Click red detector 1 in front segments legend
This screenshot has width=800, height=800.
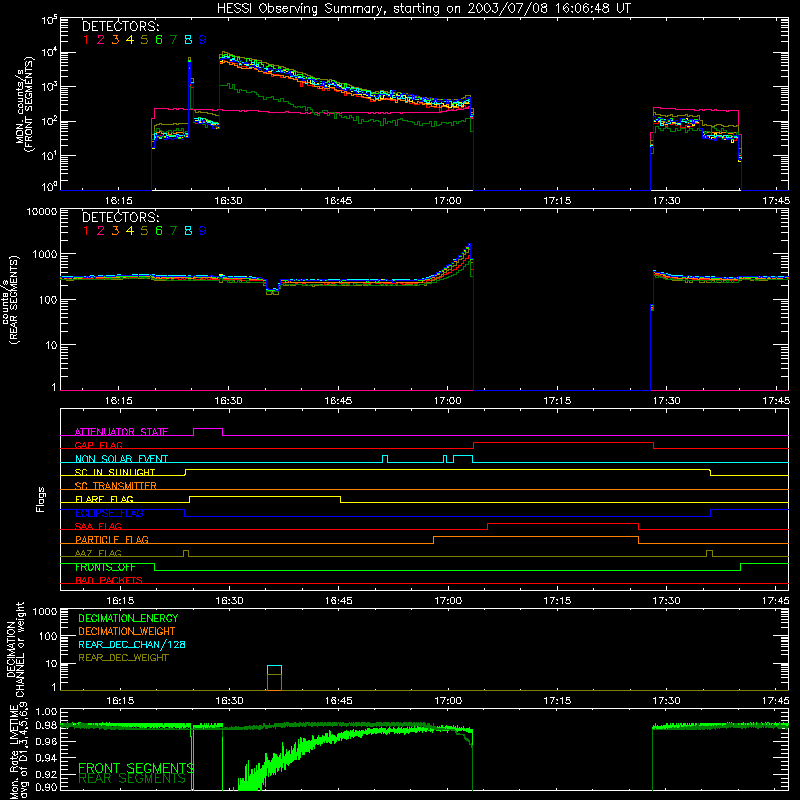pyautogui.click(x=86, y=40)
